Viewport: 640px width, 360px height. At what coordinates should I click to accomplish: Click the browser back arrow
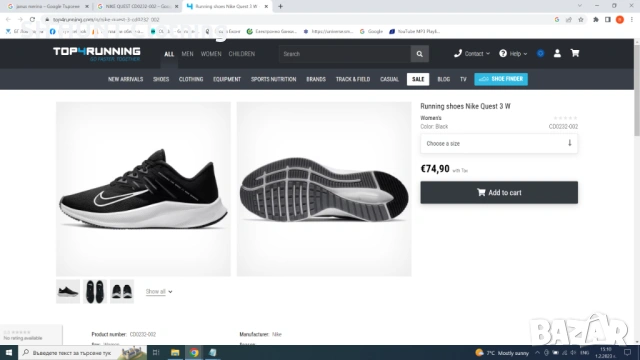(8, 19)
